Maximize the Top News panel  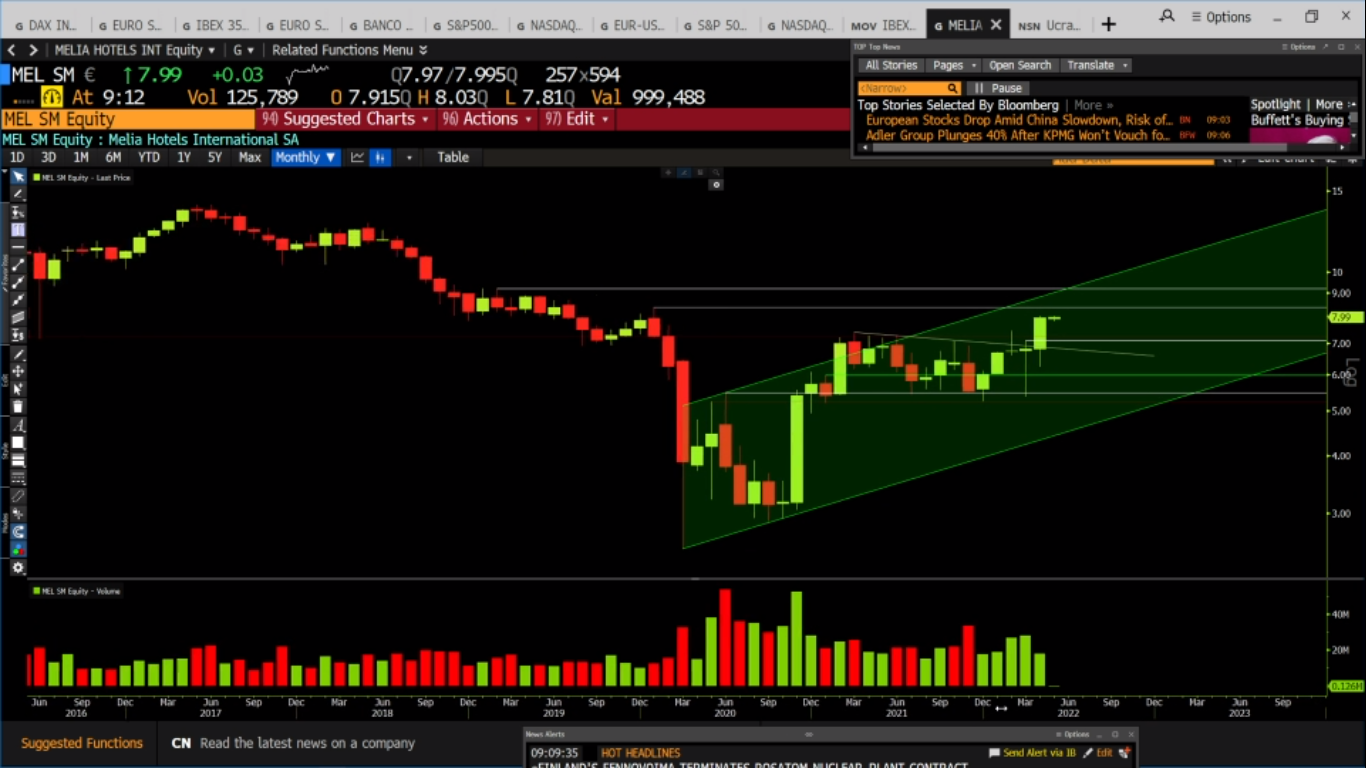click(1341, 47)
